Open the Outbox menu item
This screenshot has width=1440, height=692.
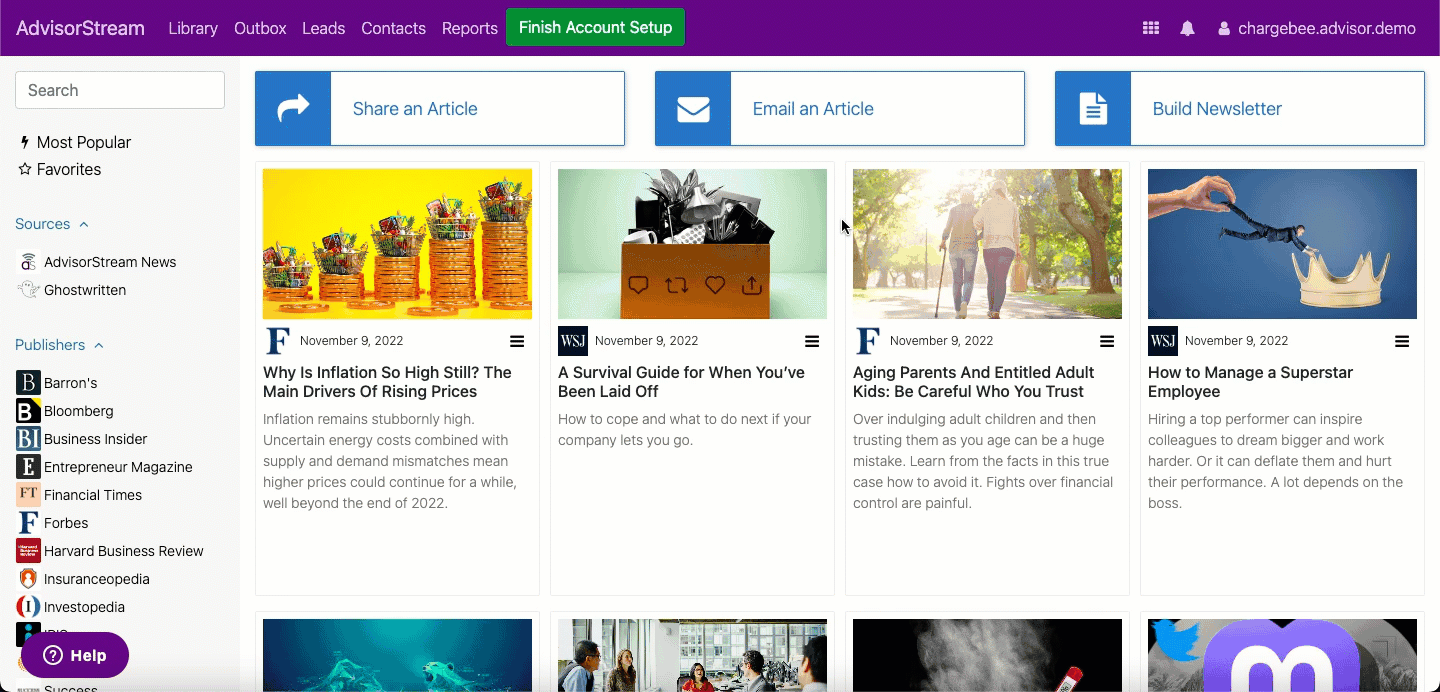(260, 29)
